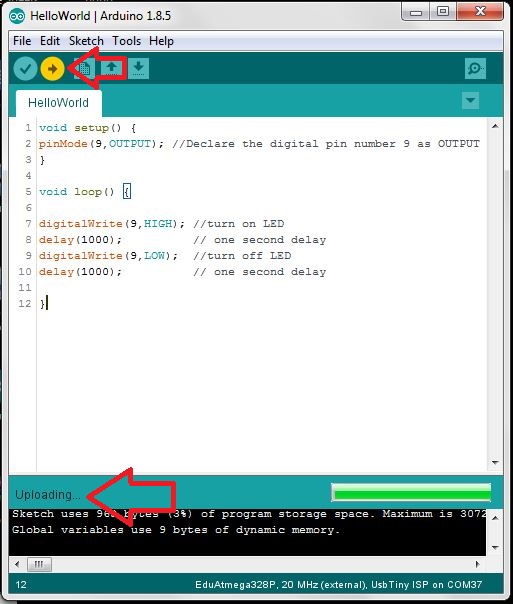Viewport: 513px width, 604px height.
Task: Open the Serial Monitor magnifier icon
Action: click(x=475, y=69)
